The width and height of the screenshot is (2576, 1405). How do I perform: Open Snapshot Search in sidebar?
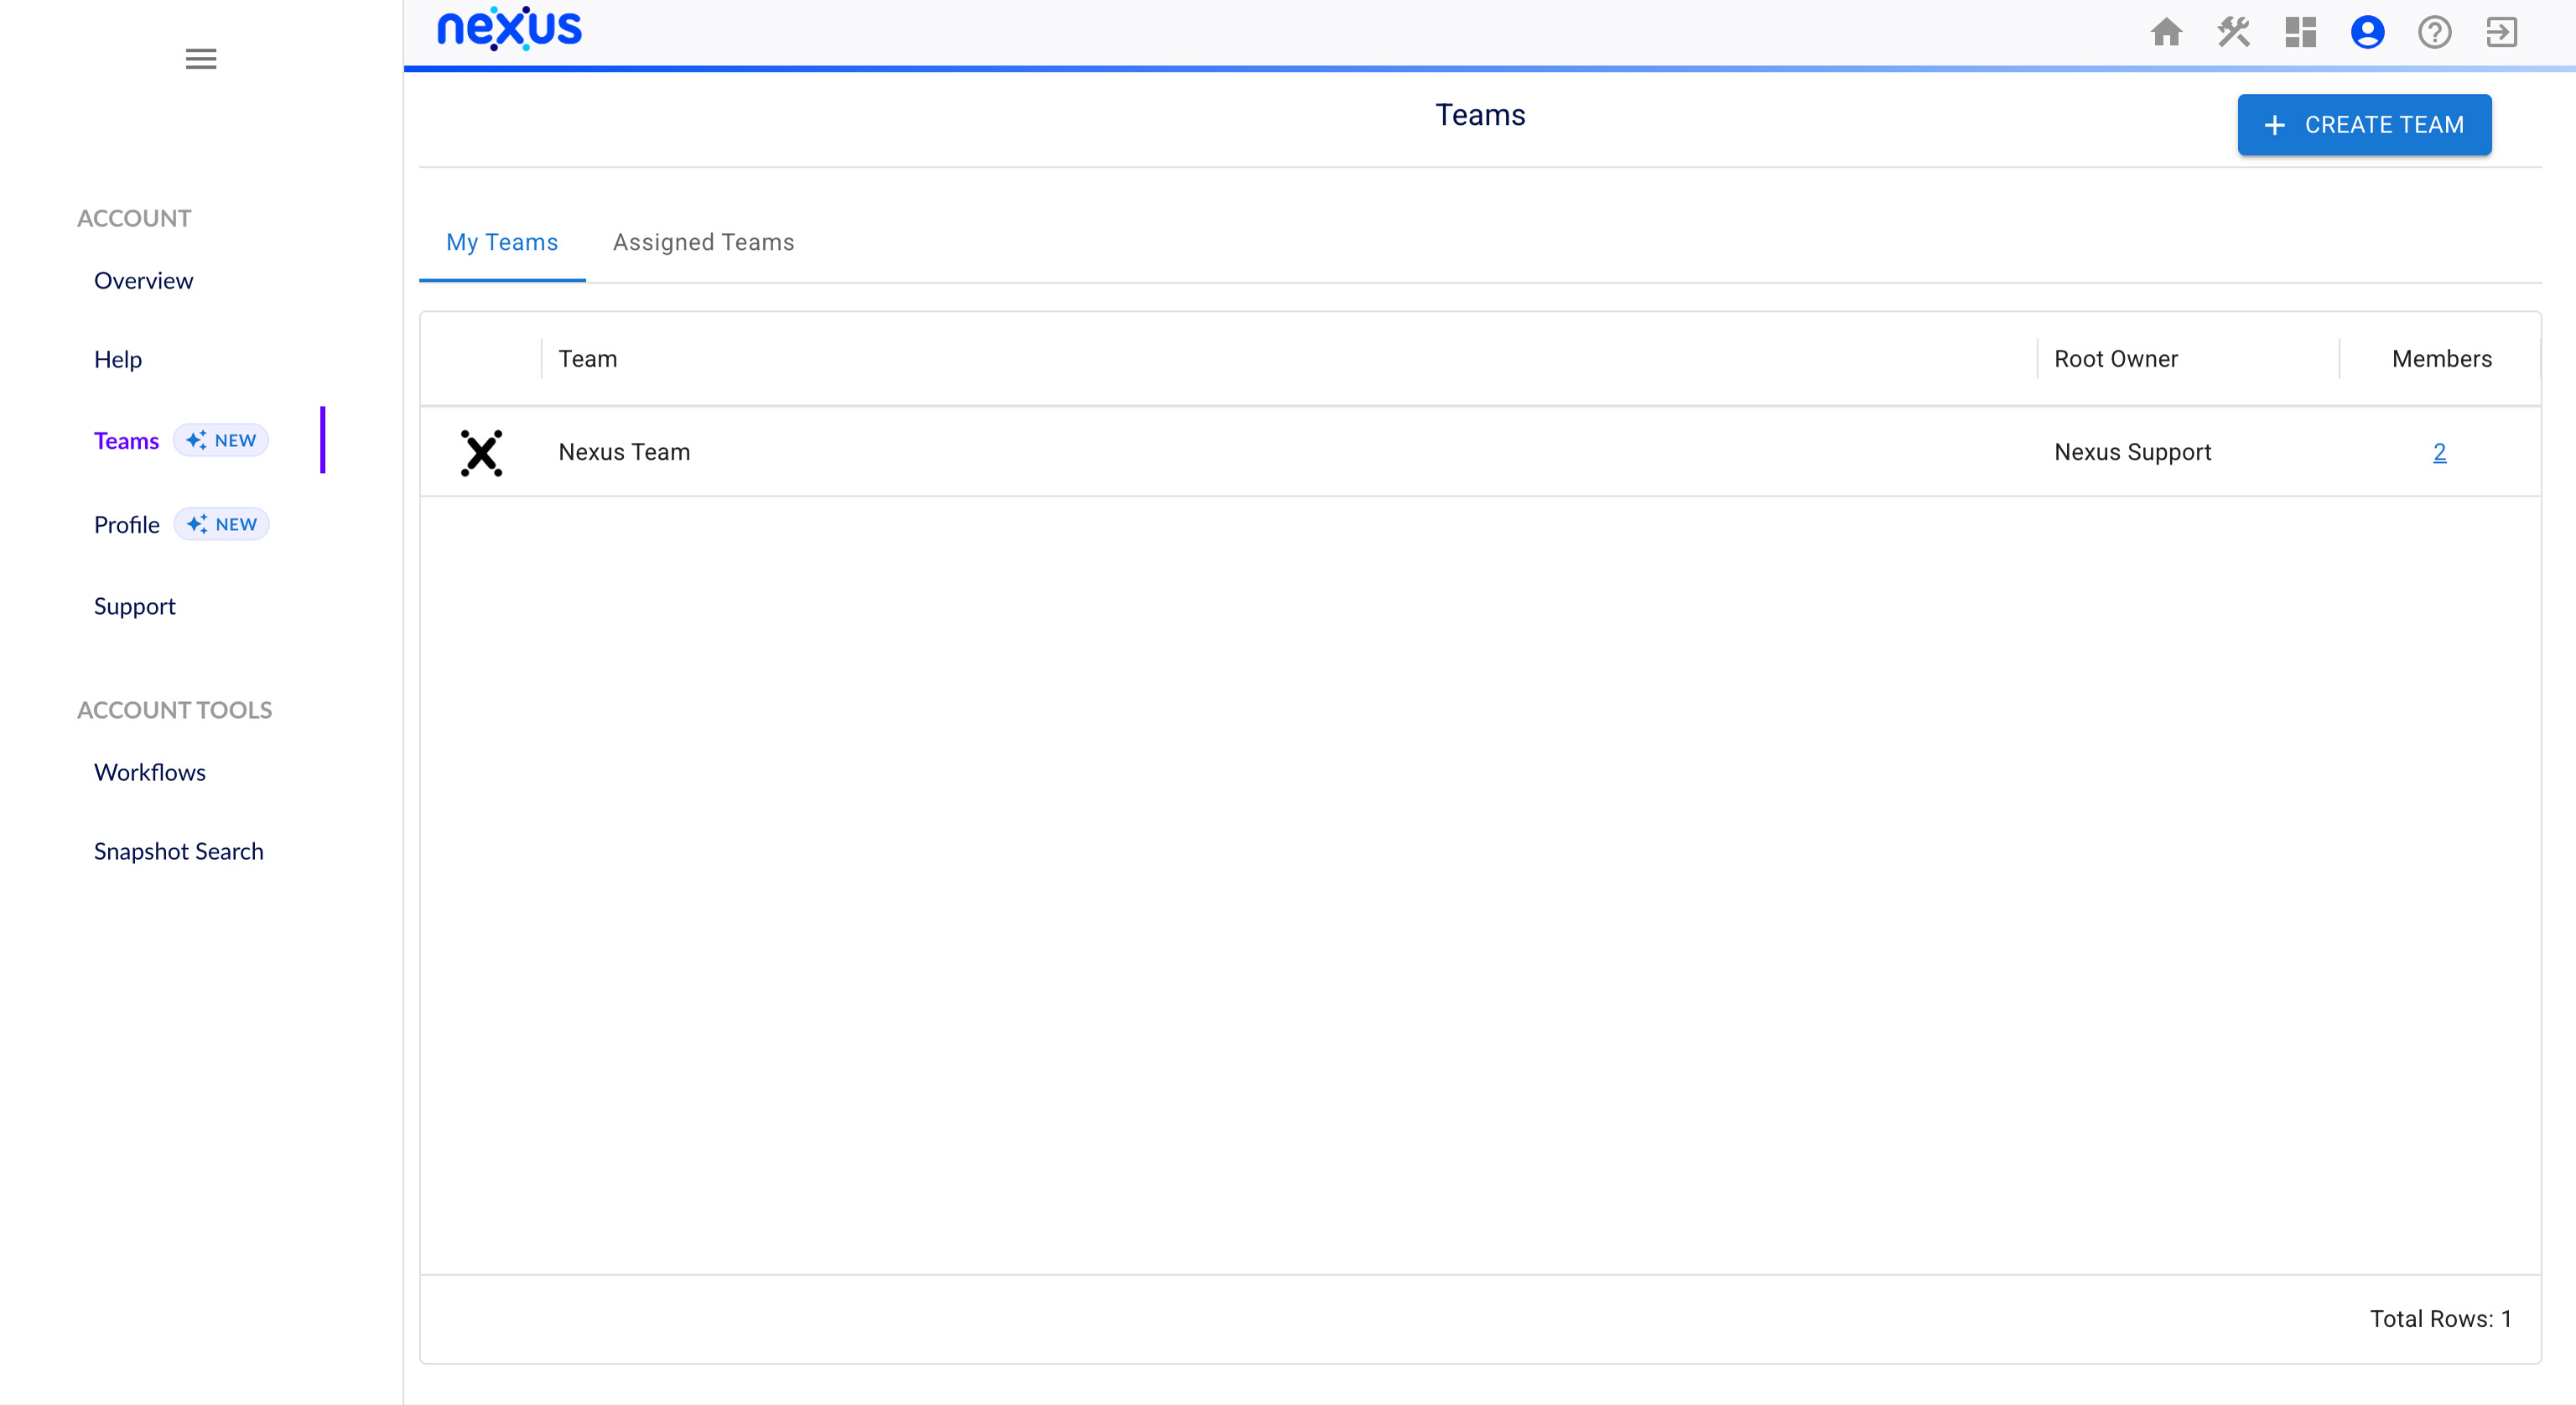click(179, 852)
